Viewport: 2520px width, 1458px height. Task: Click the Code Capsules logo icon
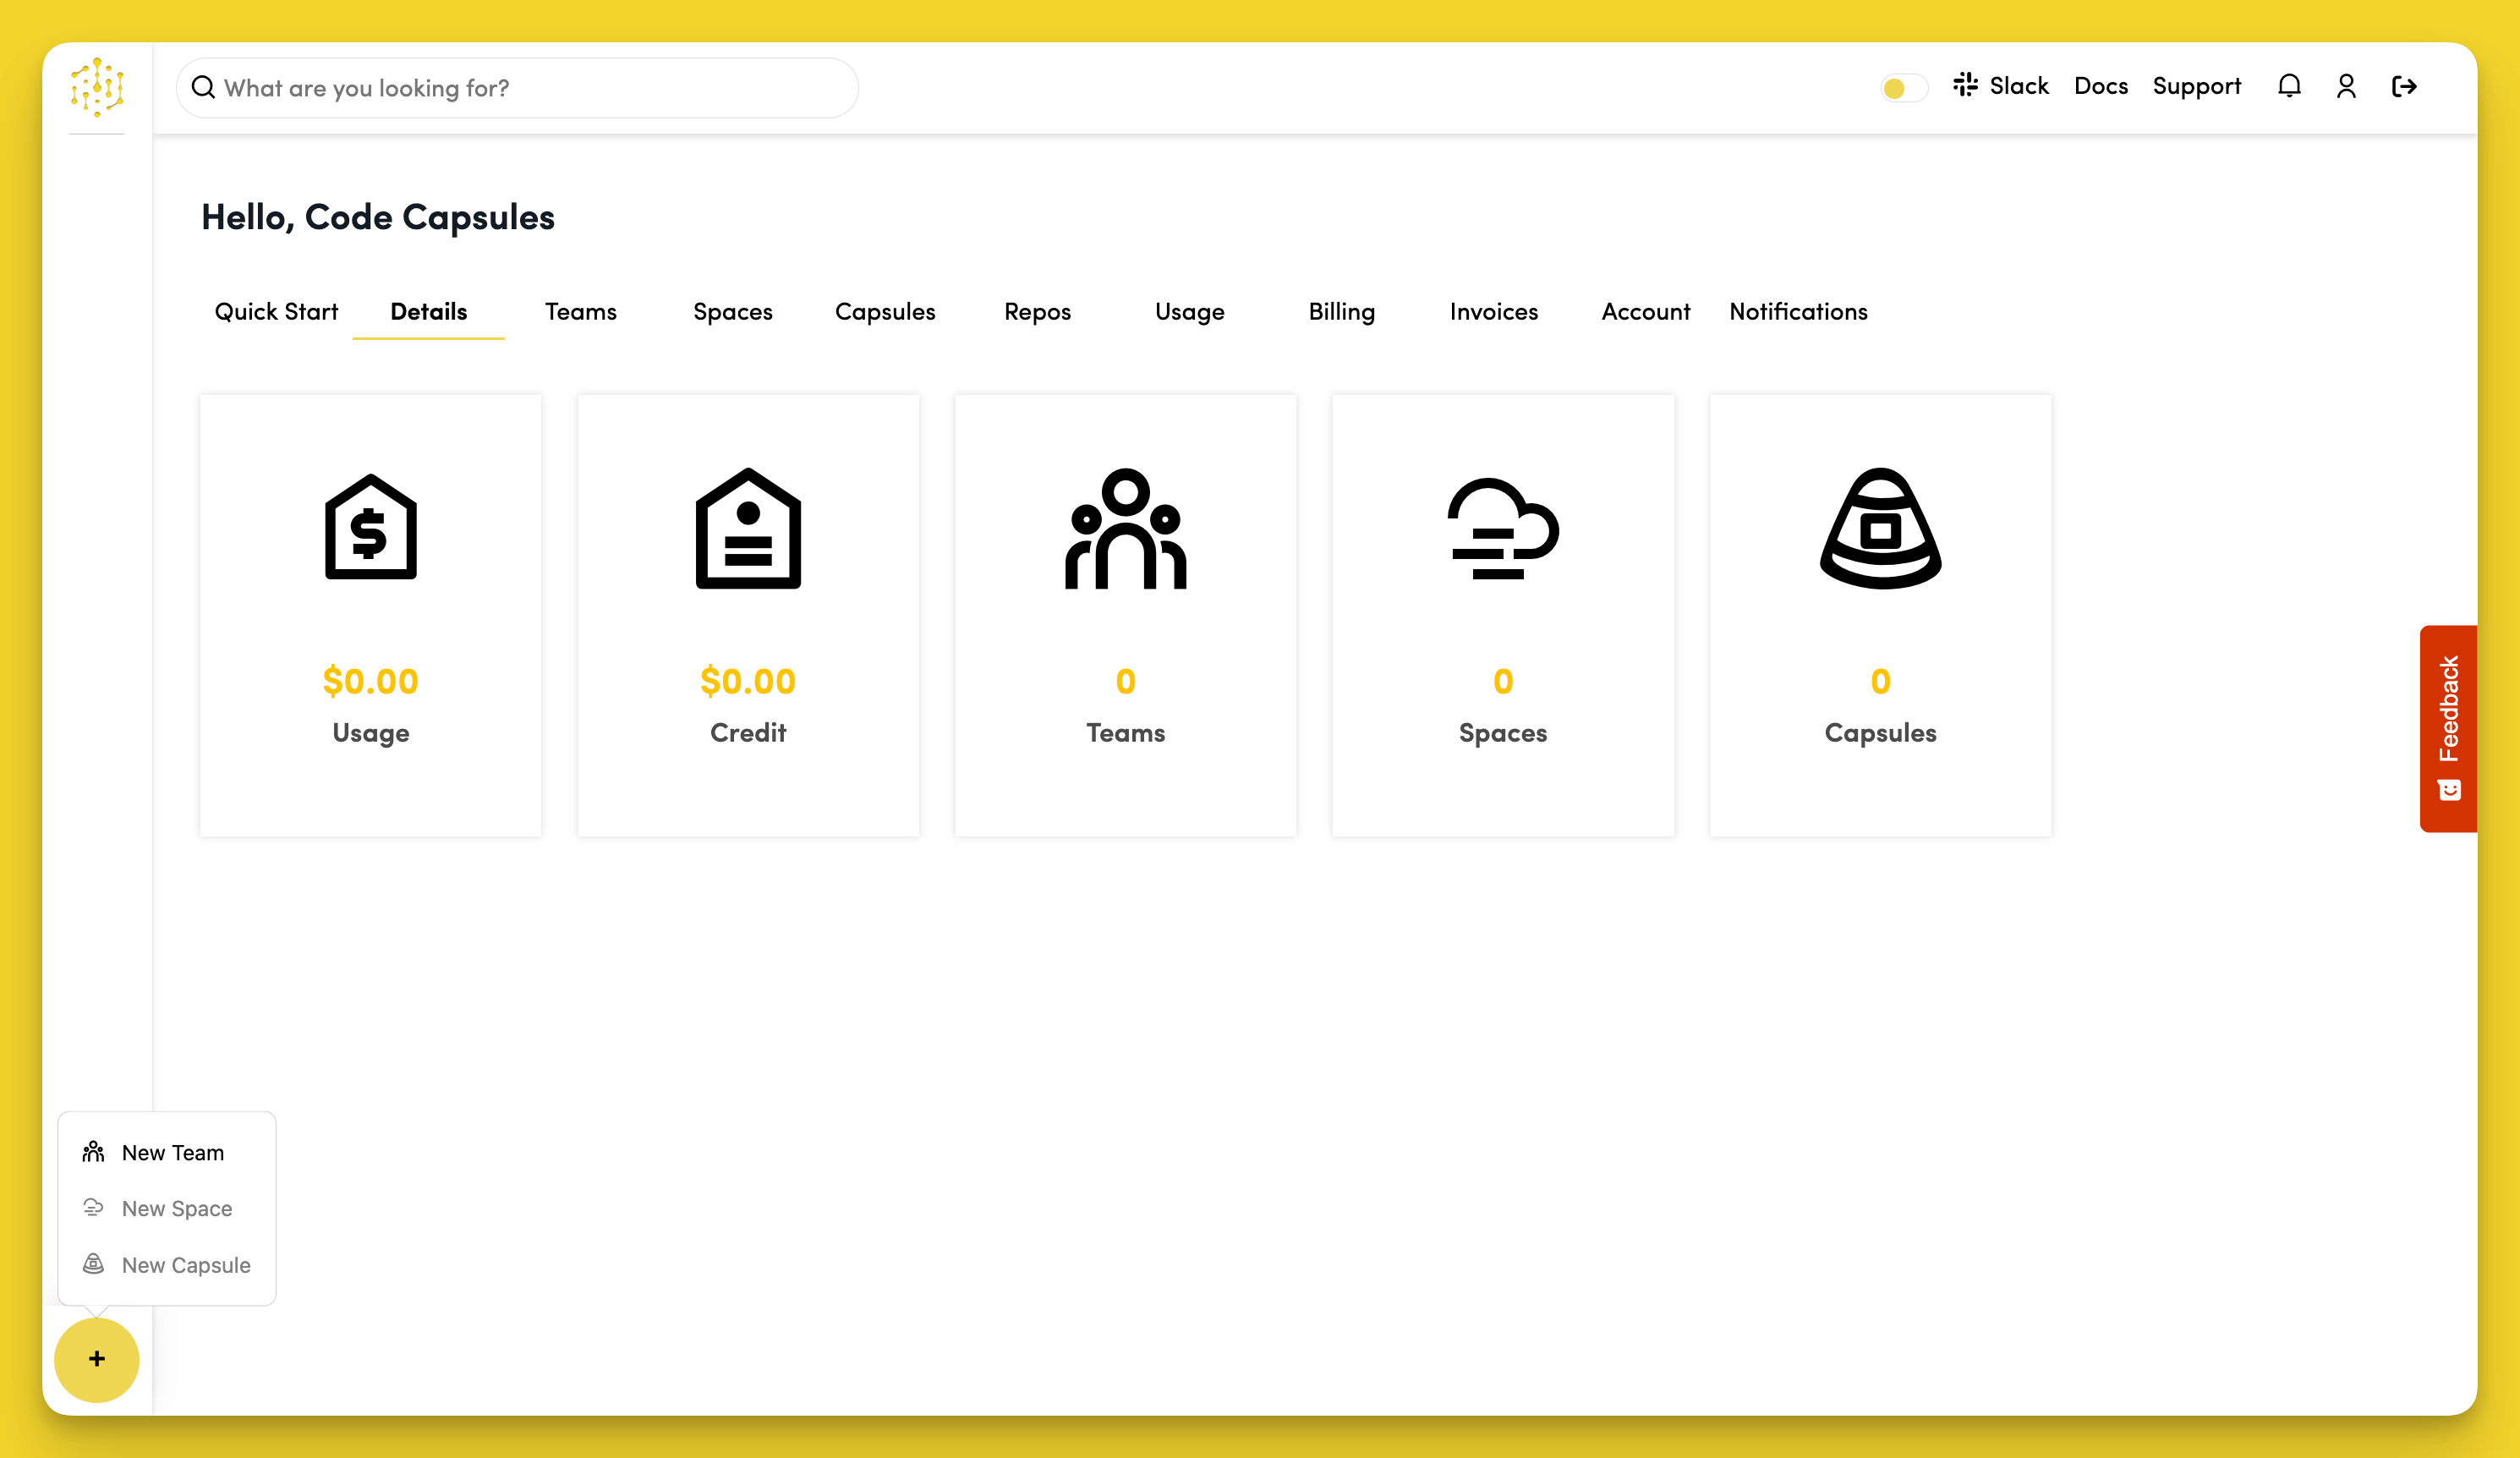tap(97, 87)
